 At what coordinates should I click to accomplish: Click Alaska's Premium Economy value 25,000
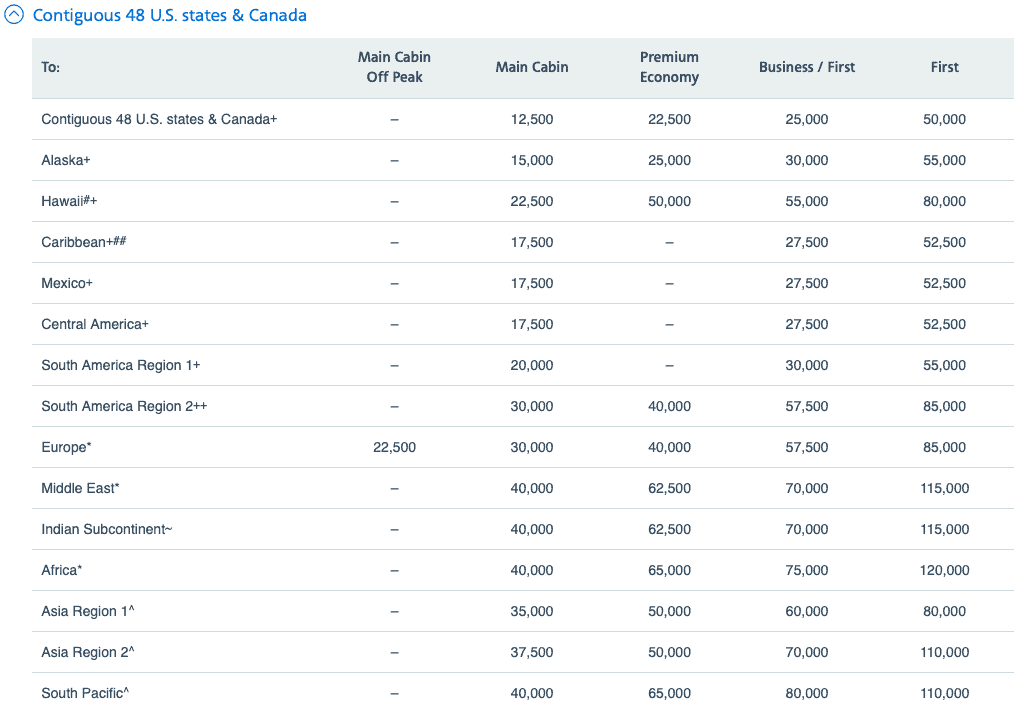(x=669, y=160)
